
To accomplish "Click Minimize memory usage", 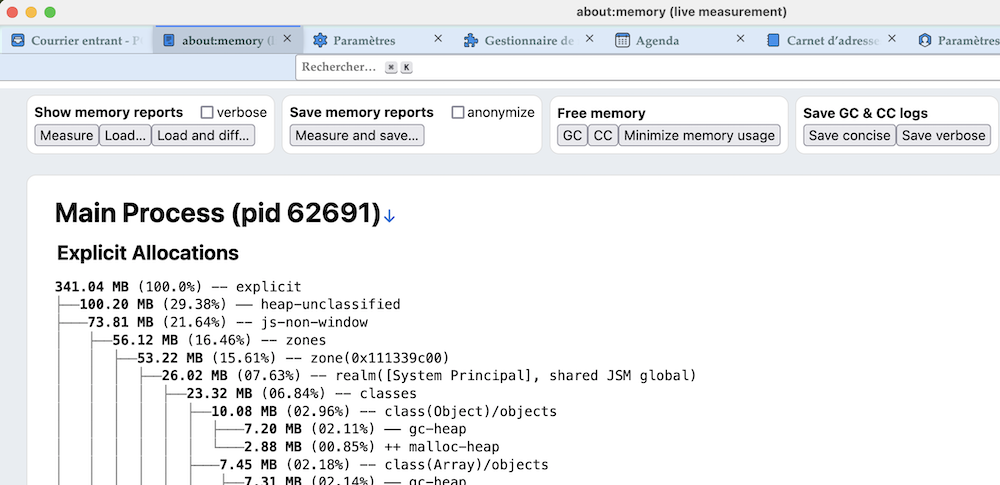I will pyautogui.click(x=699, y=136).
